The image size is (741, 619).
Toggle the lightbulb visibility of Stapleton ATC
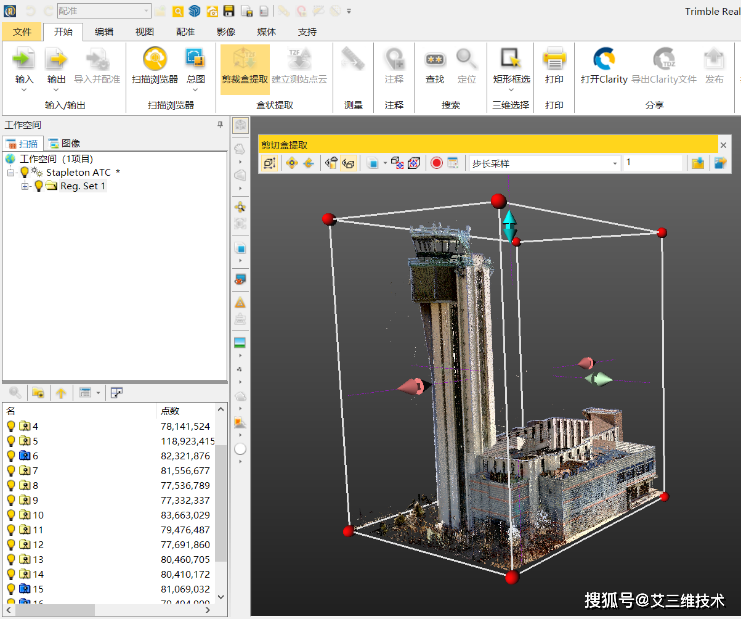pyautogui.click(x=25, y=172)
